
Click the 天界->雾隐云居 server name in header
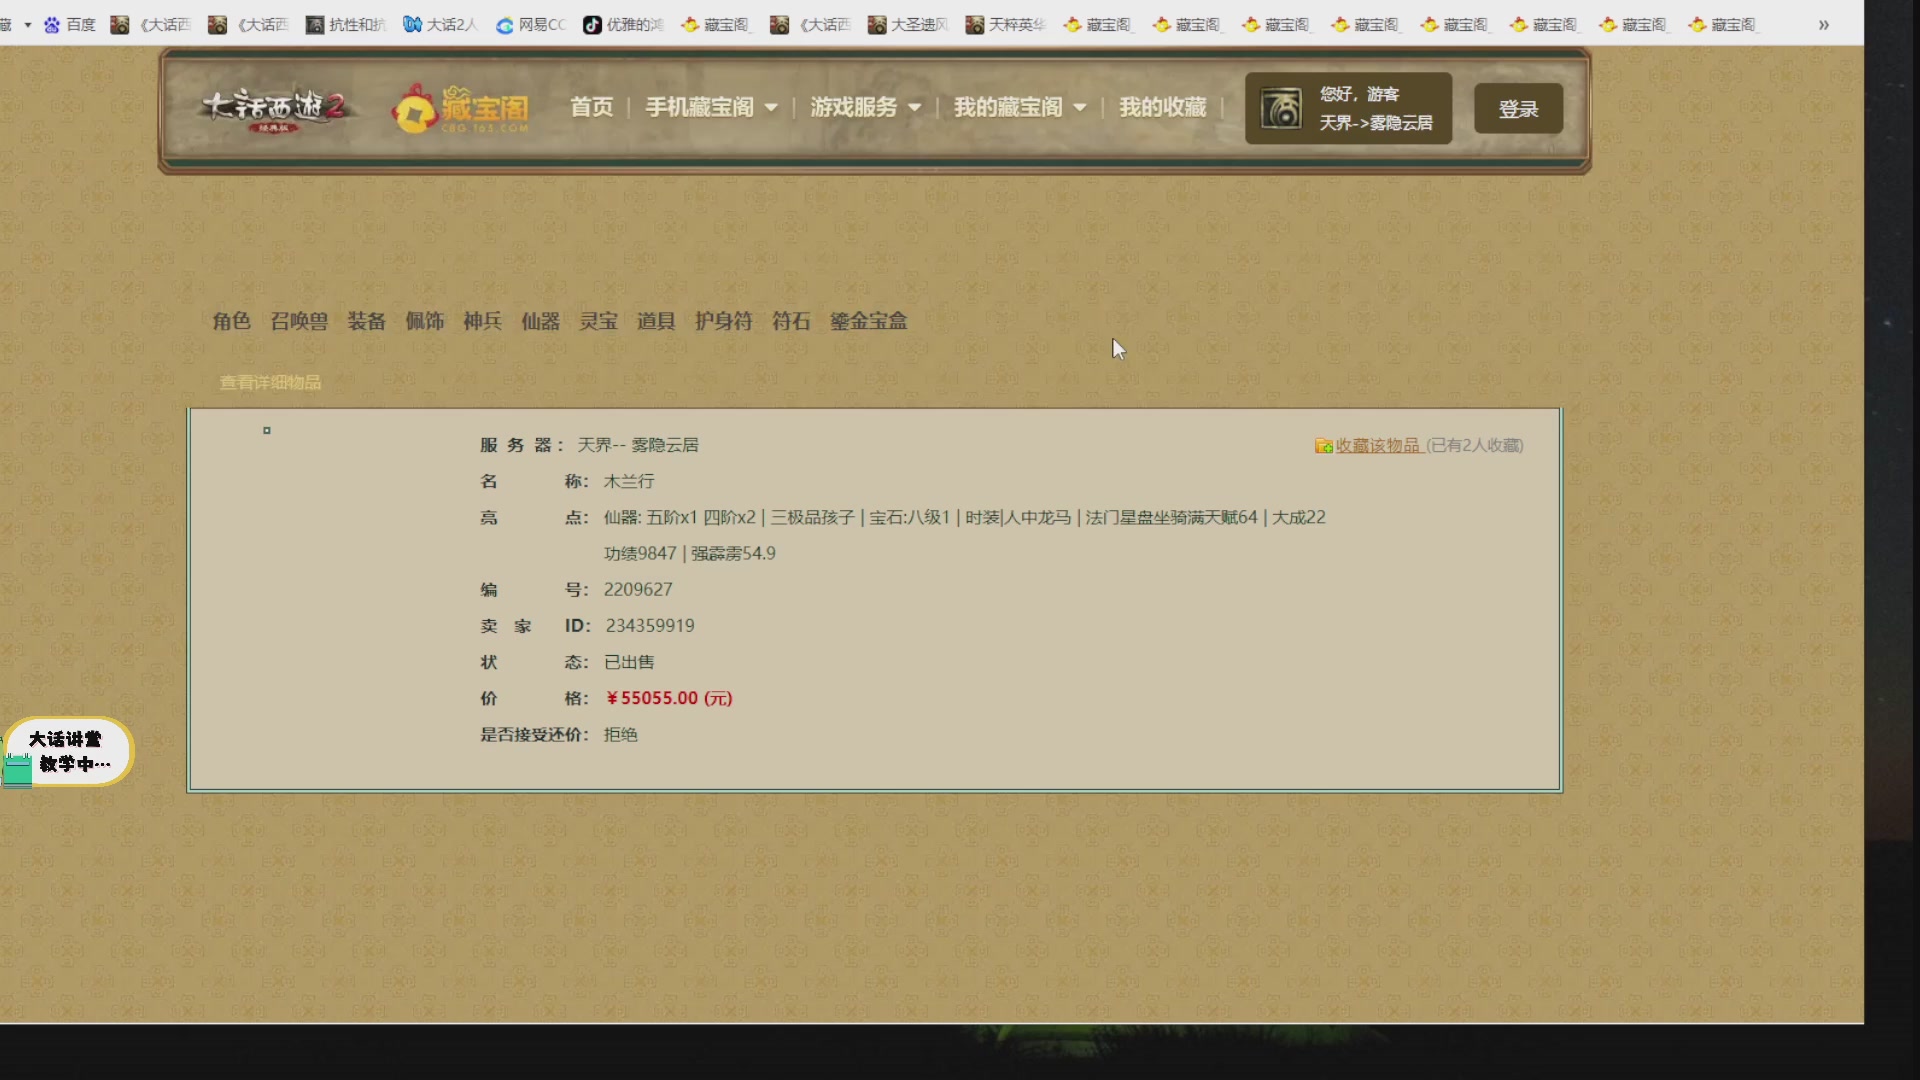coord(1376,123)
